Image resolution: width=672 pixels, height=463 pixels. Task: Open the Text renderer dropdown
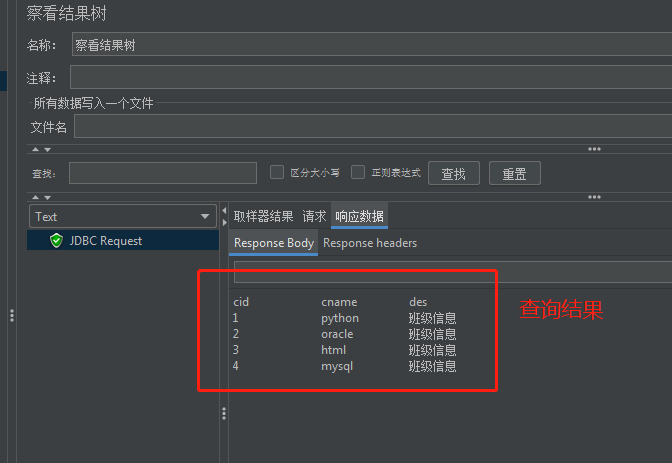coord(123,216)
